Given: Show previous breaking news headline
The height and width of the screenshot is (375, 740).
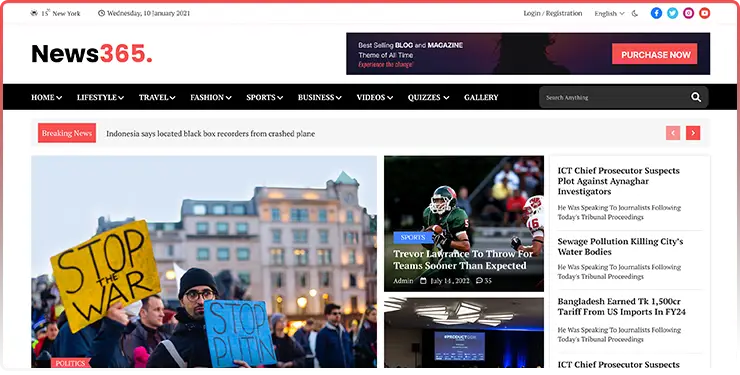Looking at the screenshot, I should [673, 133].
